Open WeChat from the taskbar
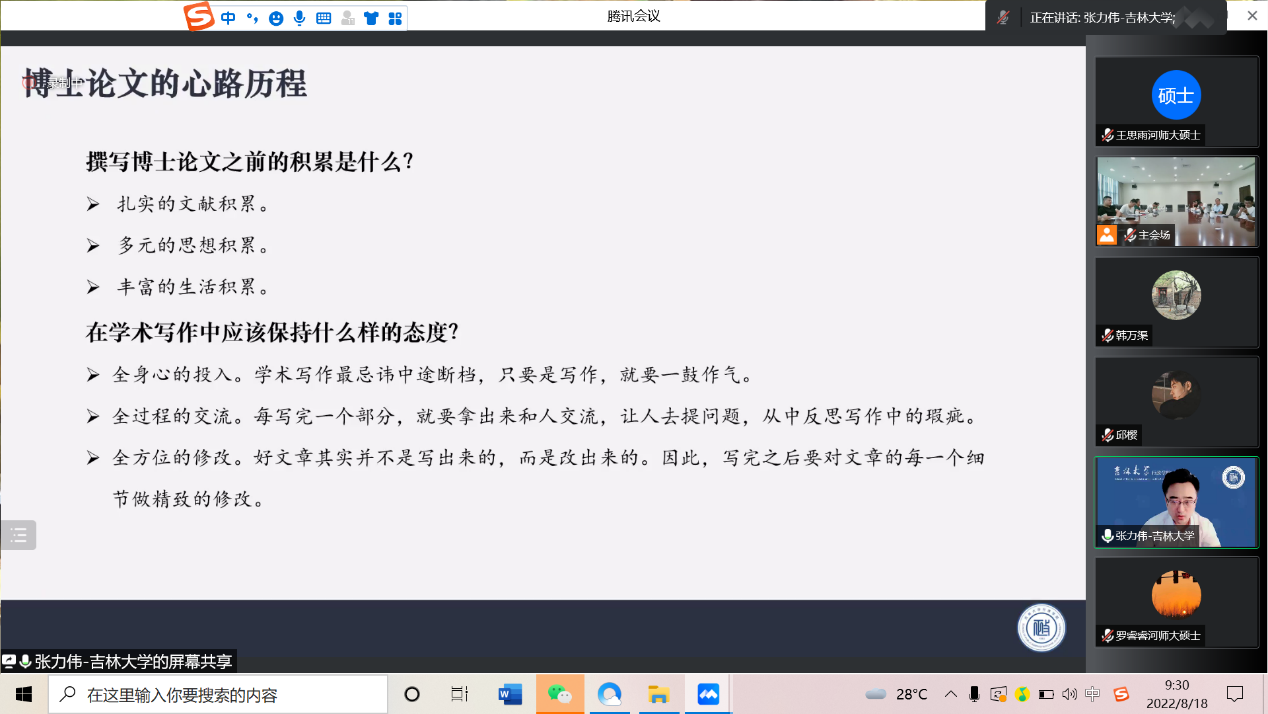This screenshot has height=714, width=1268. pyautogui.click(x=560, y=694)
